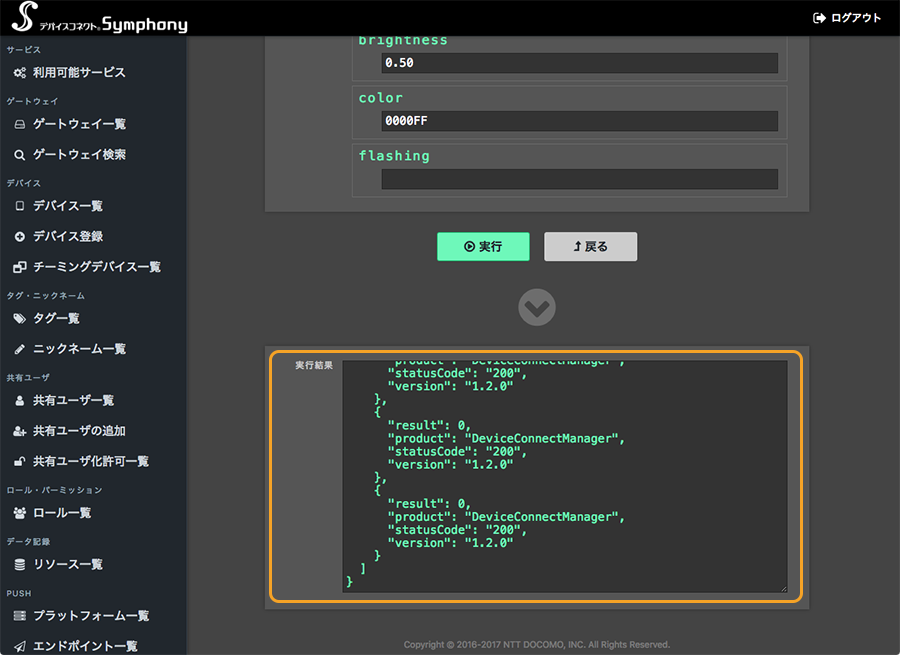Click the server icon beside プラットフォーム一覧
The image size is (900, 655).
tap(20, 615)
